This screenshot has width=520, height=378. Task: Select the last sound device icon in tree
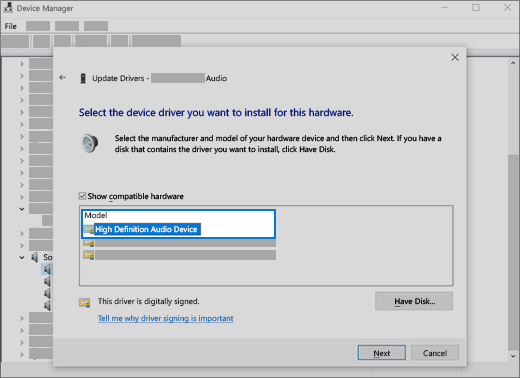48,305
